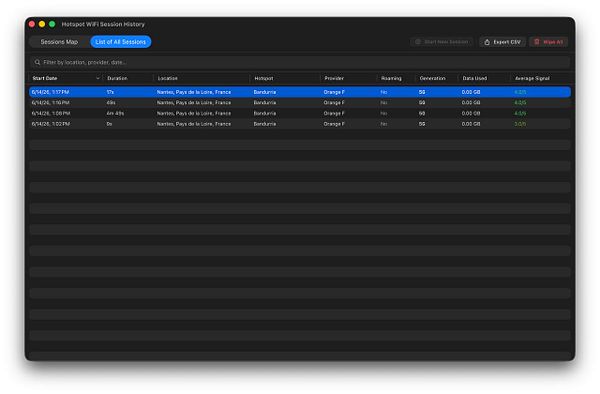
Task: Click the Nantes location in the 1:10 PM row
Action: pos(194,103)
